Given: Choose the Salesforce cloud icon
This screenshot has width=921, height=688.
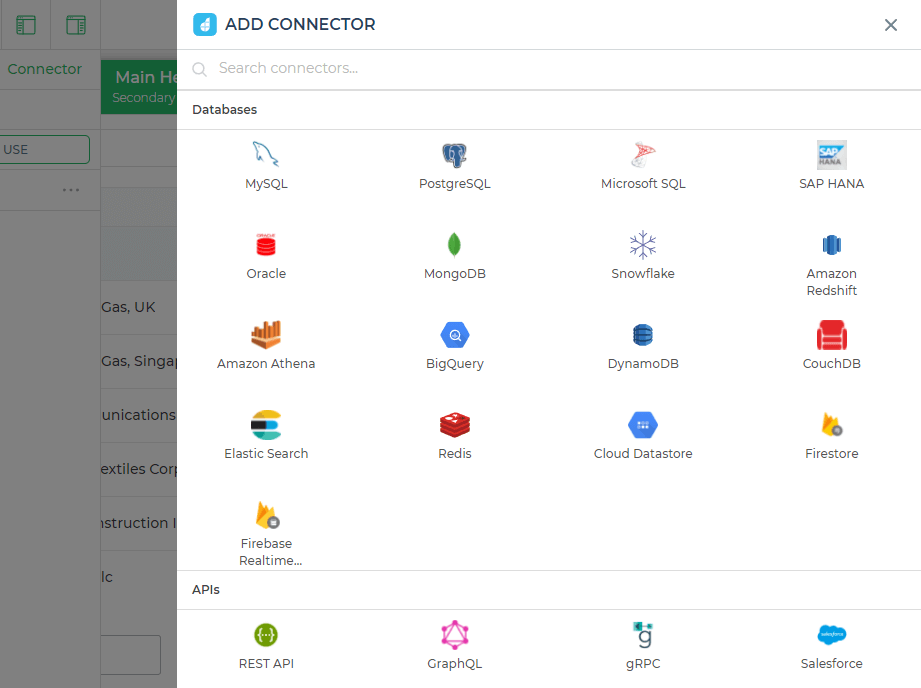Looking at the screenshot, I should pyautogui.click(x=832, y=635).
